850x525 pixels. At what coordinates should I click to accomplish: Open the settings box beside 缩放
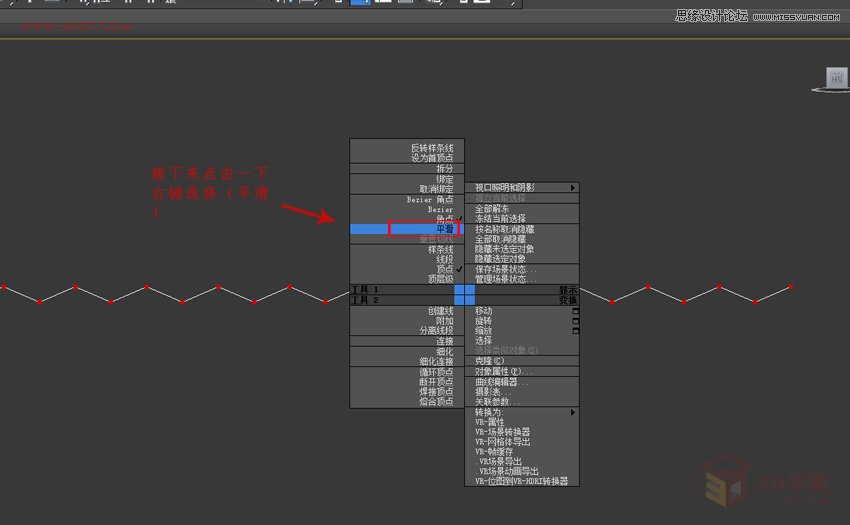[575, 331]
